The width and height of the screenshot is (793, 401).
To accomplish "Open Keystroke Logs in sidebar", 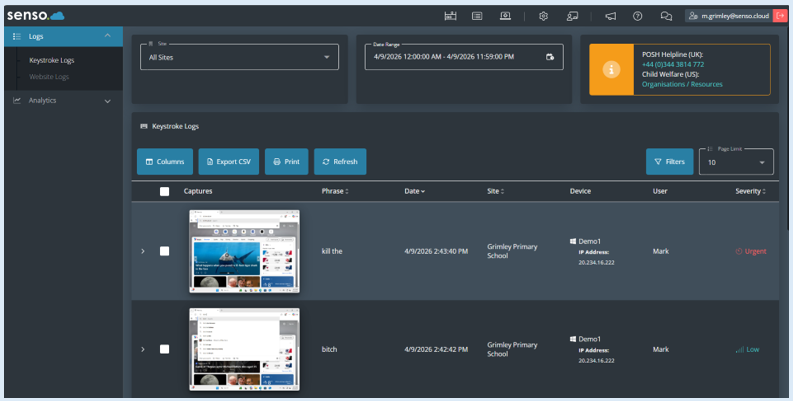I will tap(52, 60).
